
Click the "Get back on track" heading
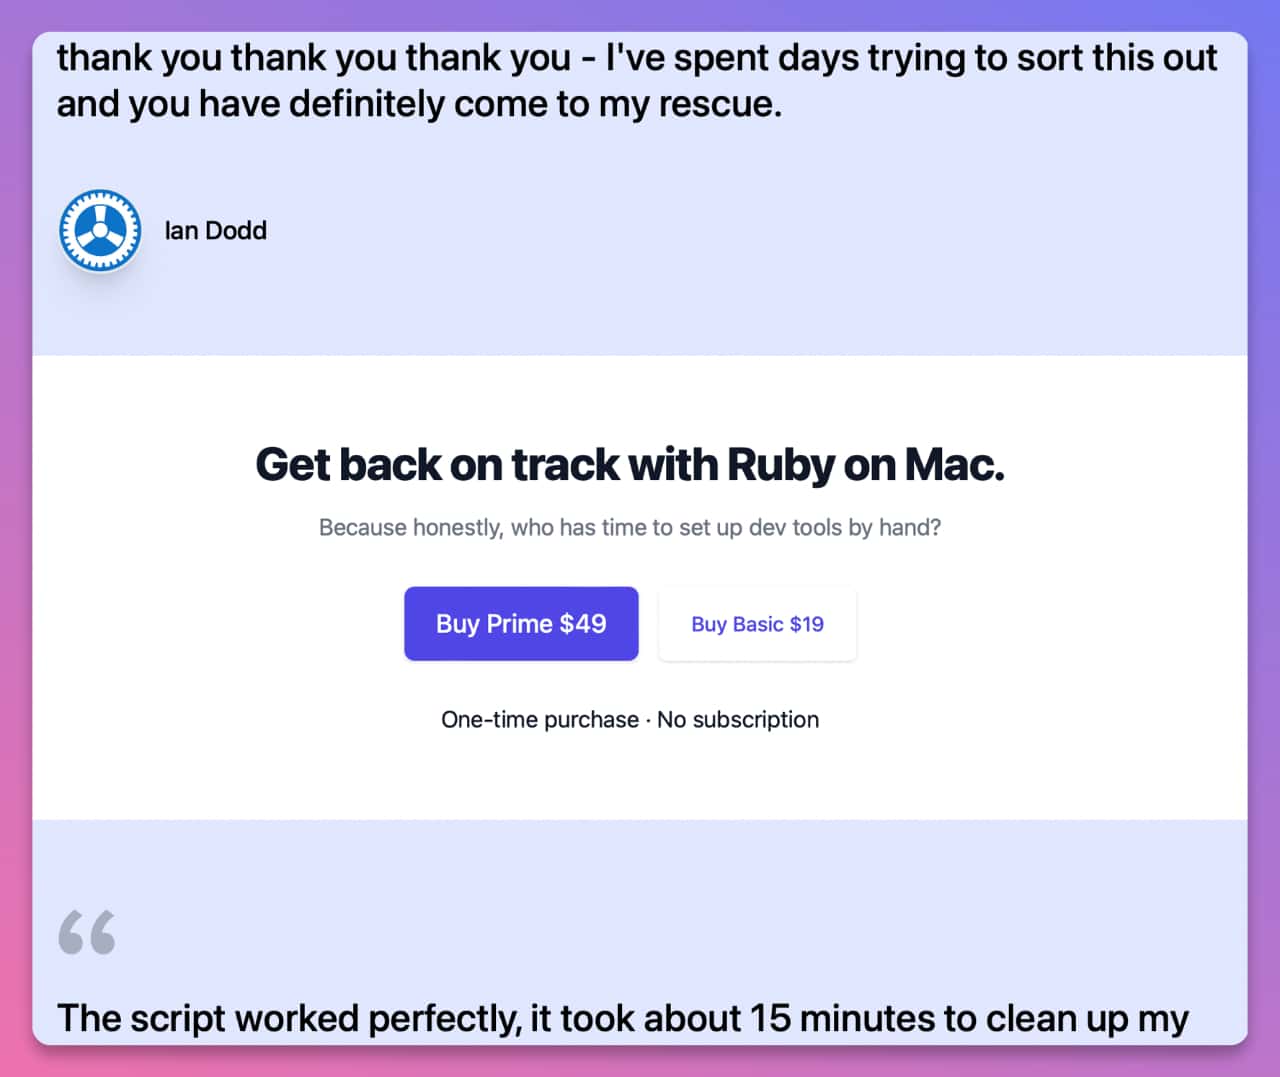[630, 465]
